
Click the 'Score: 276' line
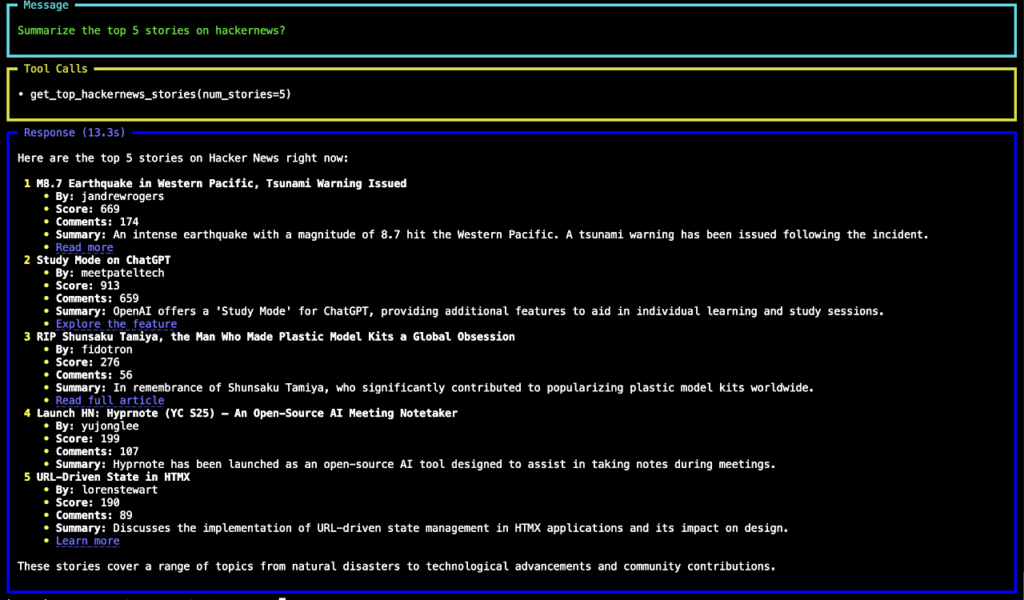pyautogui.click(x=88, y=362)
